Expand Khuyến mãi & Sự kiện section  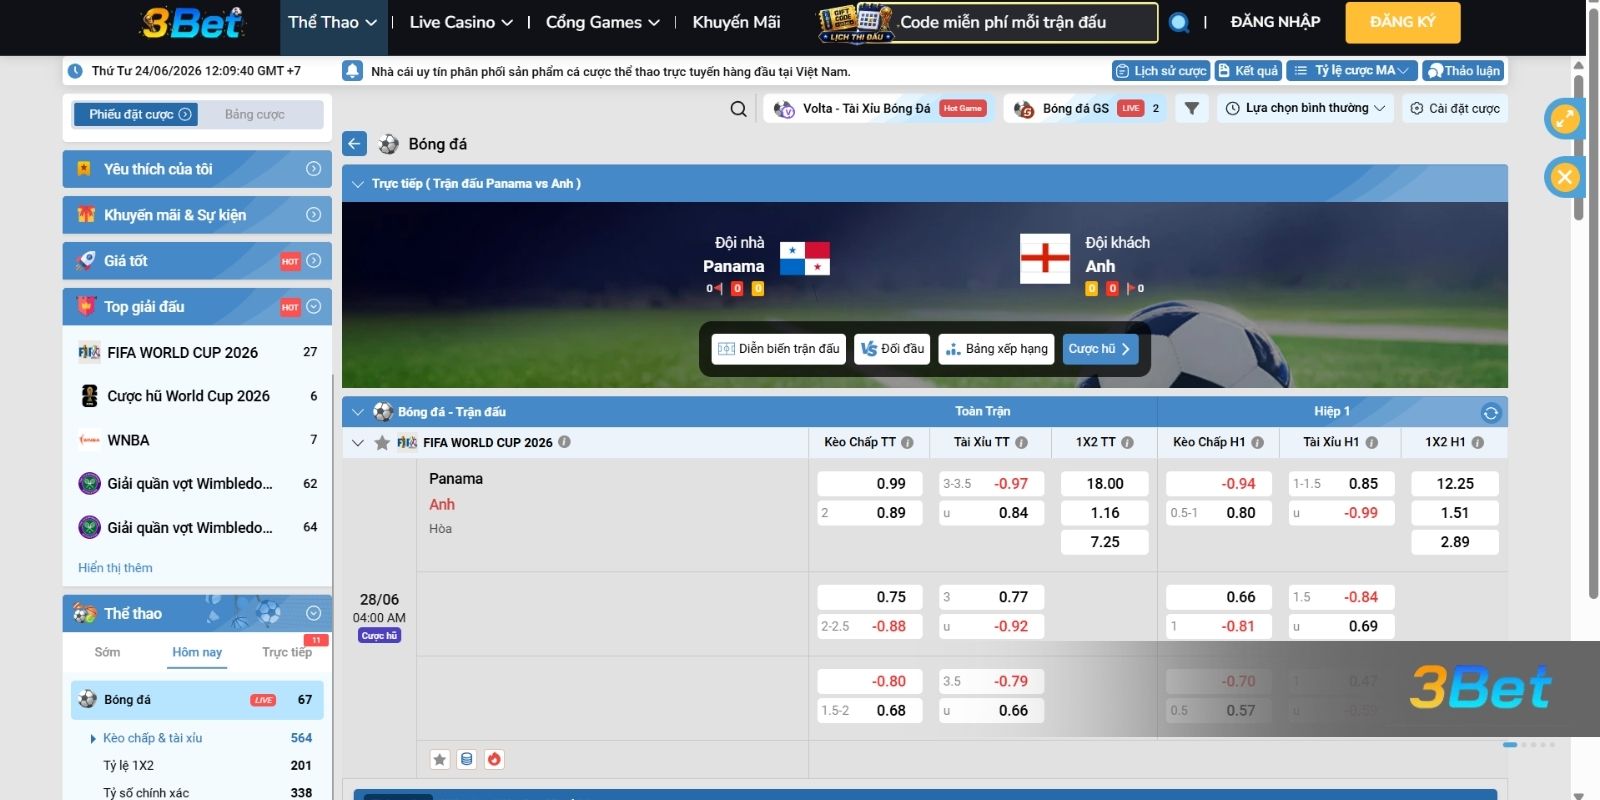(197, 215)
